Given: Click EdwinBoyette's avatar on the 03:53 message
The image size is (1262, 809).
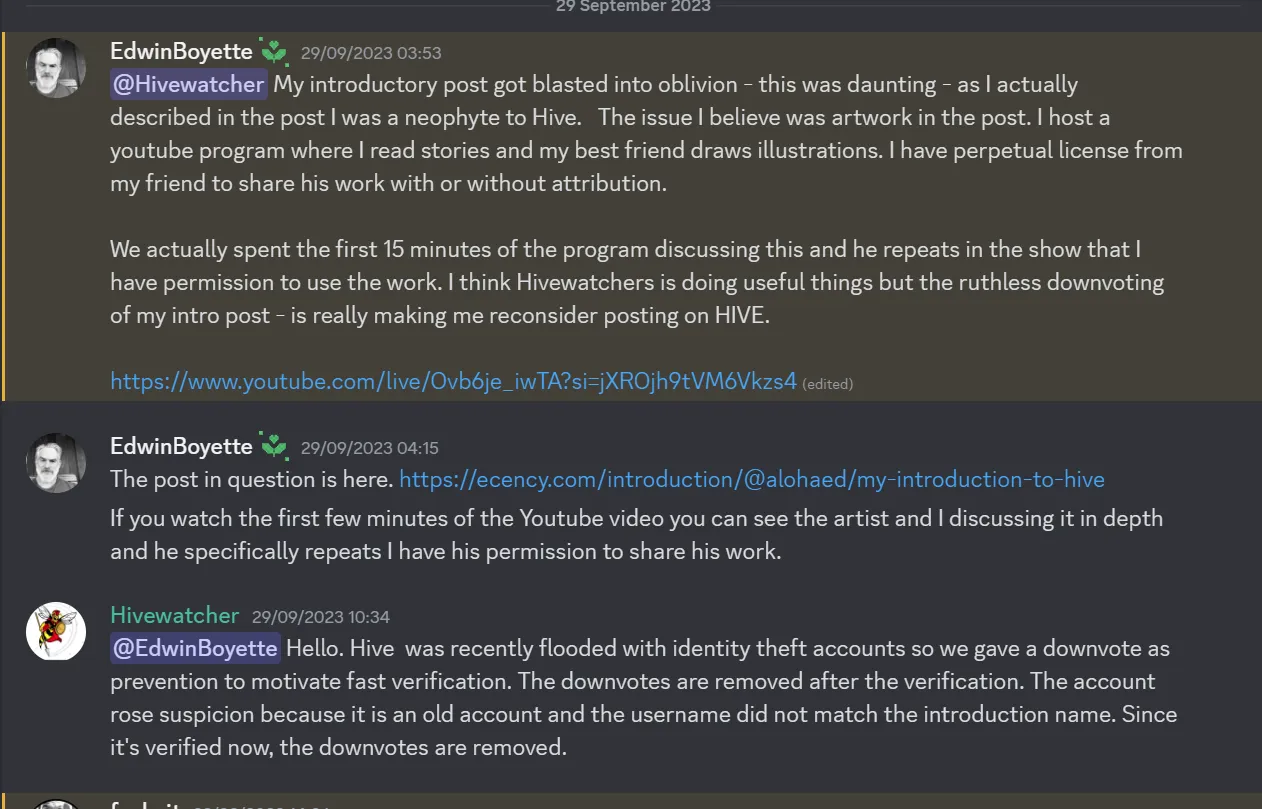Looking at the screenshot, I should (55, 68).
